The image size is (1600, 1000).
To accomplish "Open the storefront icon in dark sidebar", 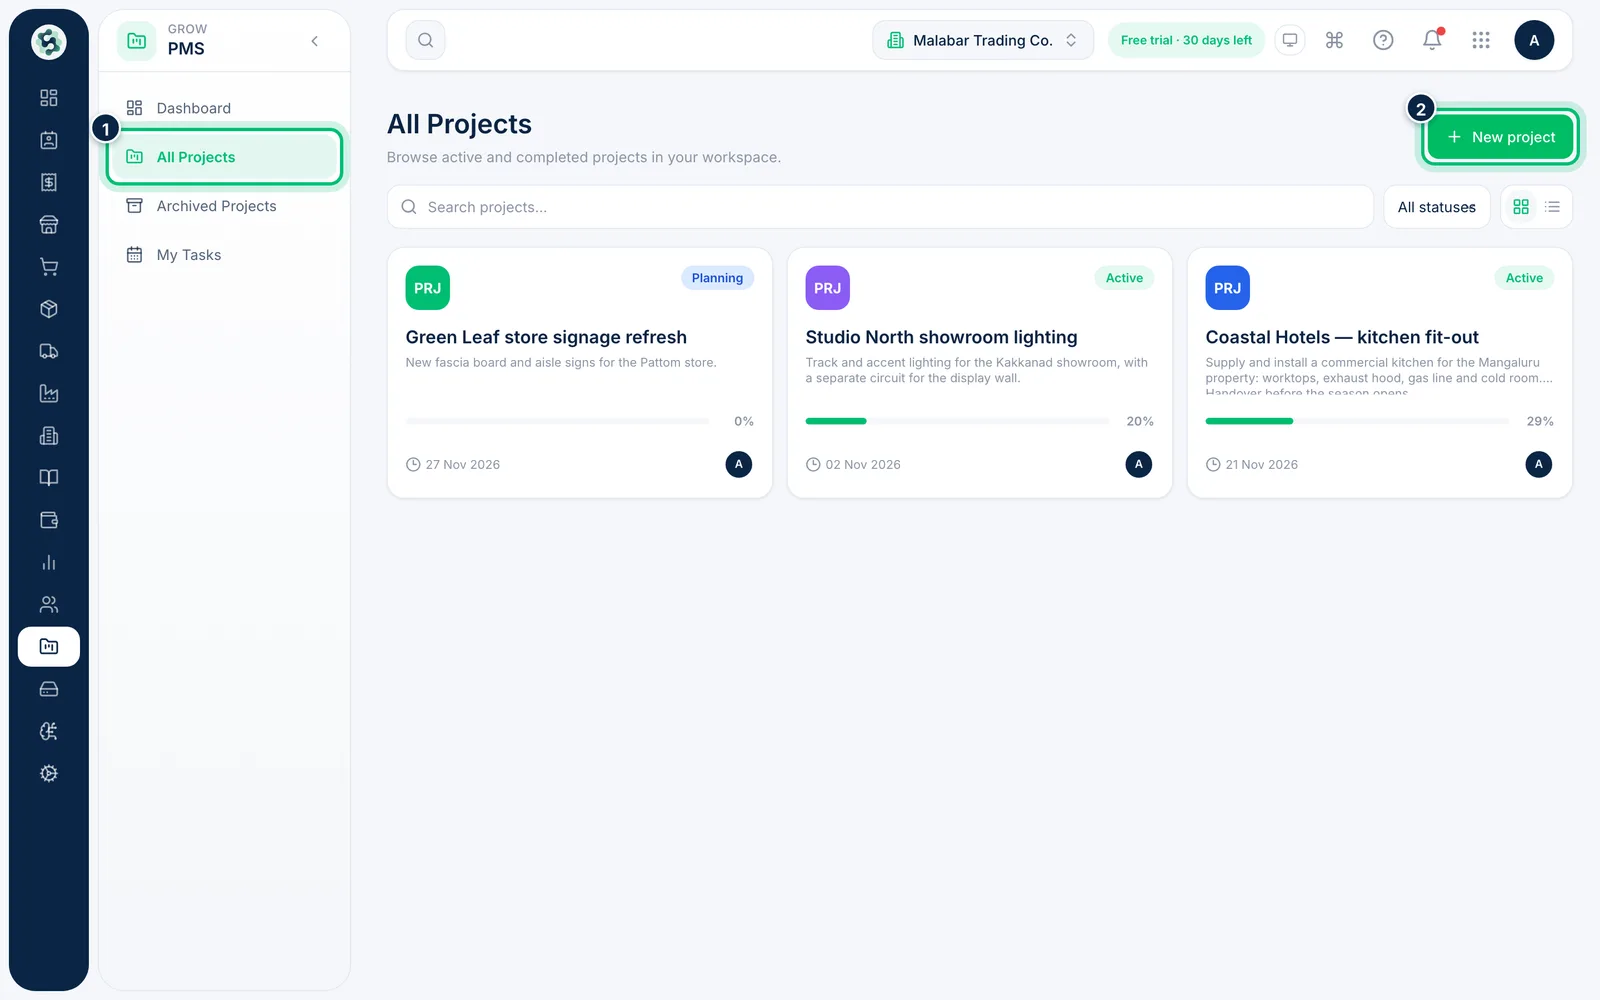I will pos(48,224).
